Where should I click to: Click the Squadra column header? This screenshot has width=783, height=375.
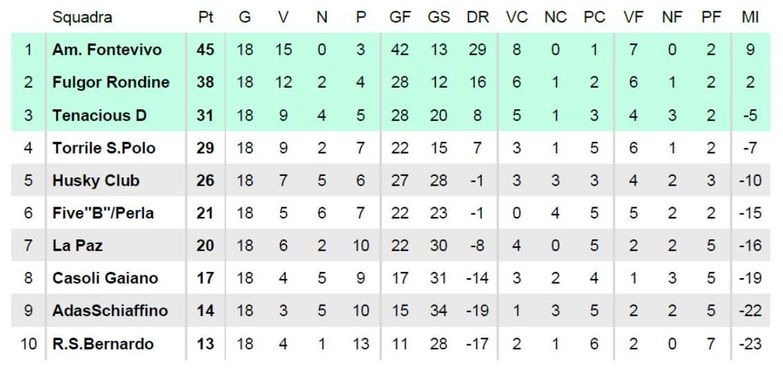coord(82,17)
